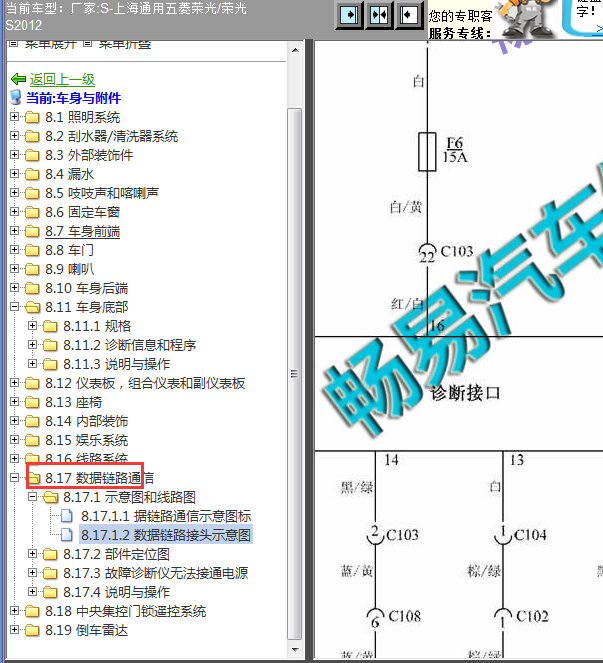Select 8.17.4 说明与操作 tree item

tap(116, 592)
